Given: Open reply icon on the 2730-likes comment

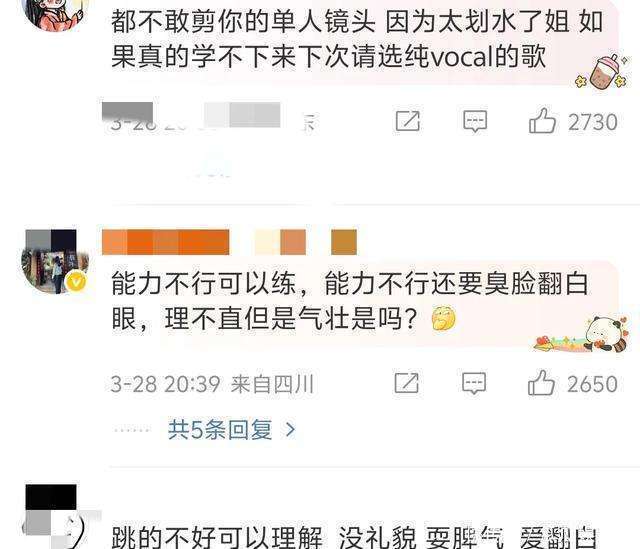Looking at the screenshot, I should (475, 121).
